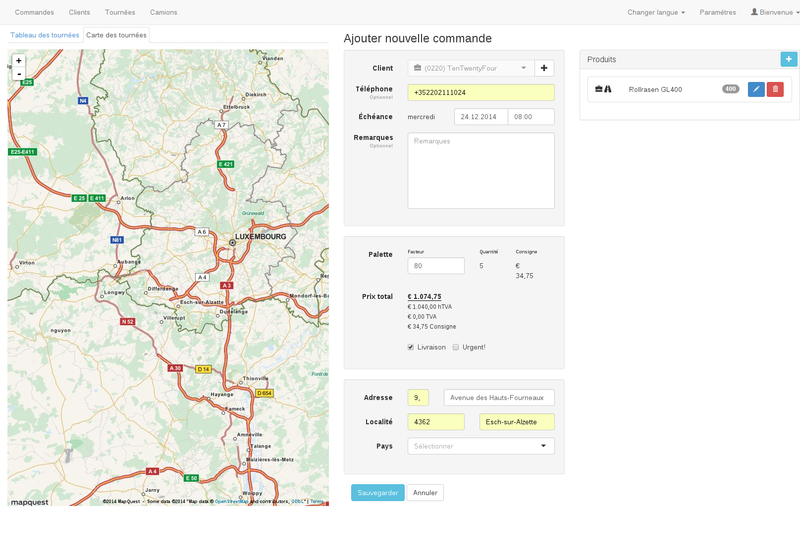Click the street name field
800x534 pixels.
pos(499,398)
